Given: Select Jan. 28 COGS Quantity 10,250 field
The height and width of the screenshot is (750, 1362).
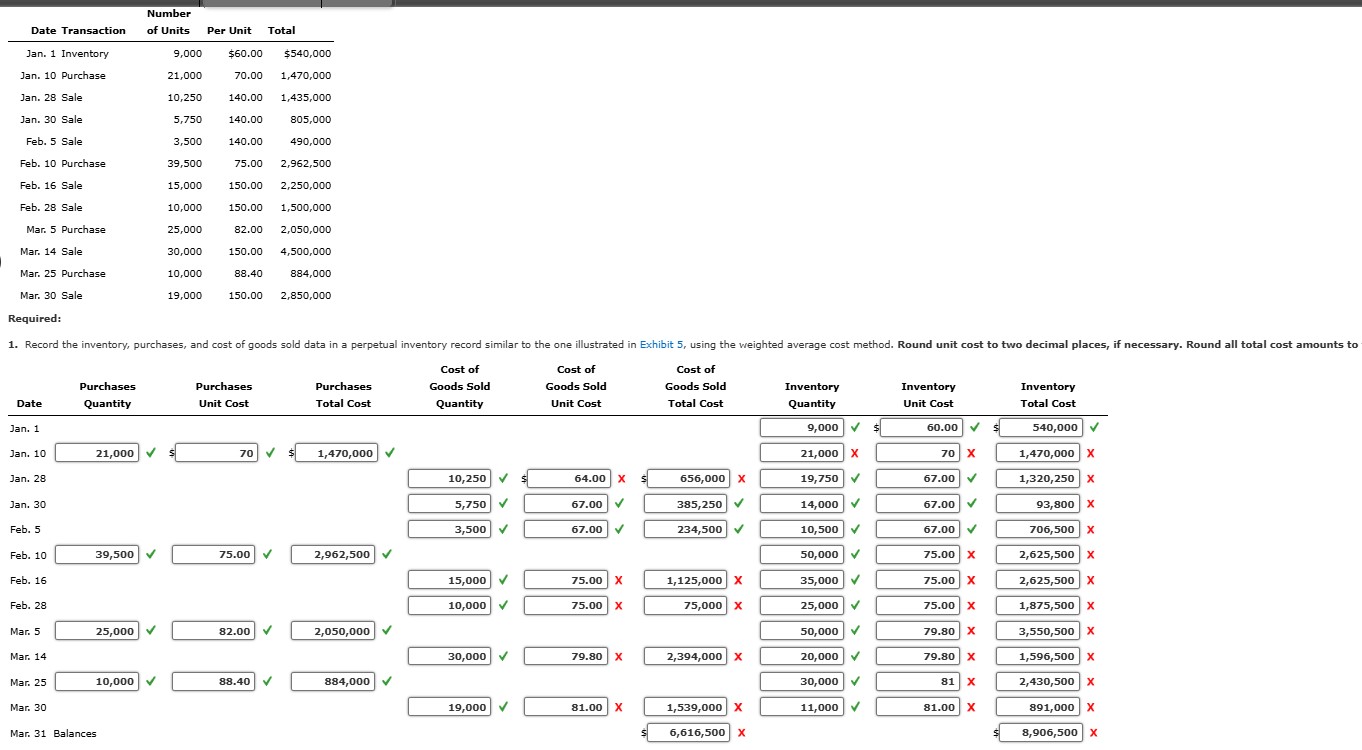Looking at the screenshot, I should pyautogui.click(x=450, y=479).
